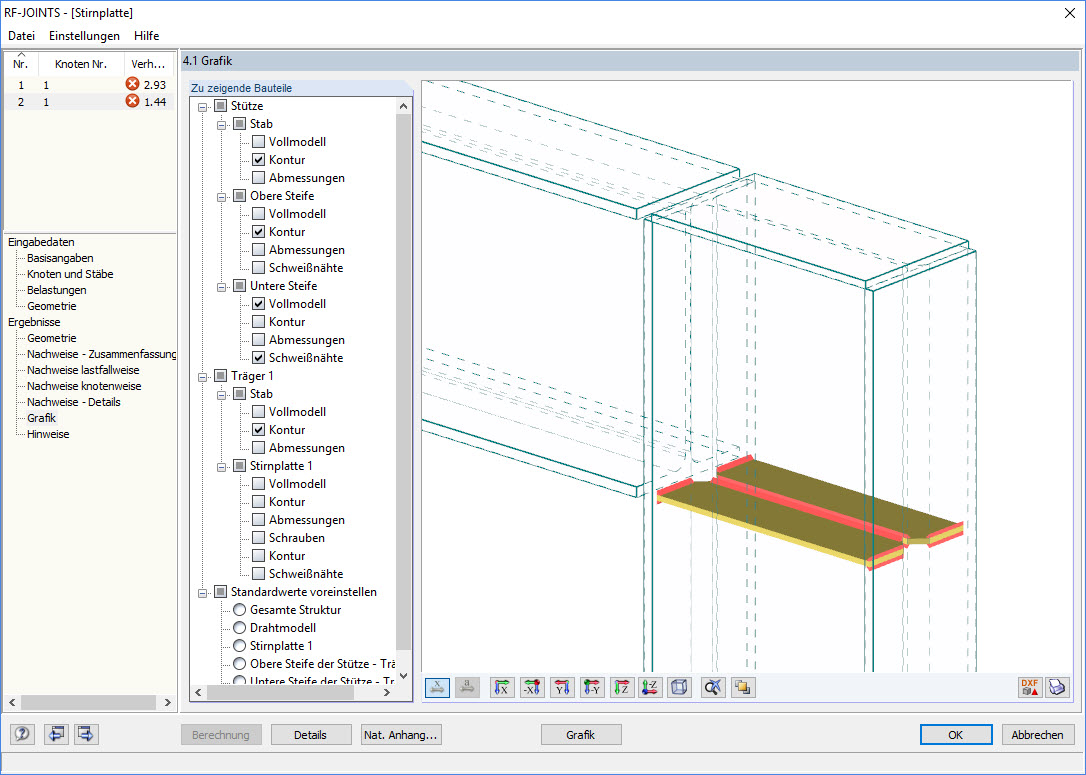The image size is (1086, 775).
Task: Set view in Y direction
Action: coord(562,688)
